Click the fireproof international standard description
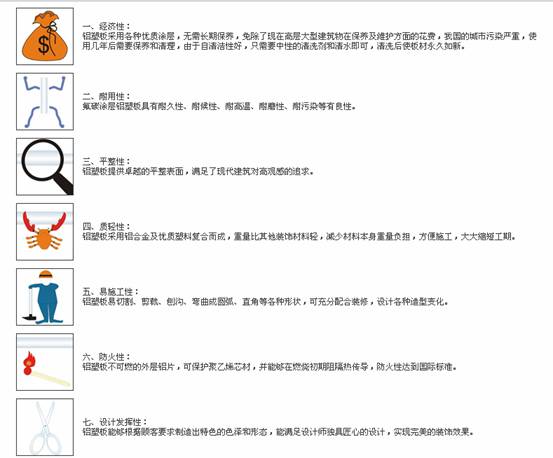This screenshot has width=553, height=458. coord(270,367)
